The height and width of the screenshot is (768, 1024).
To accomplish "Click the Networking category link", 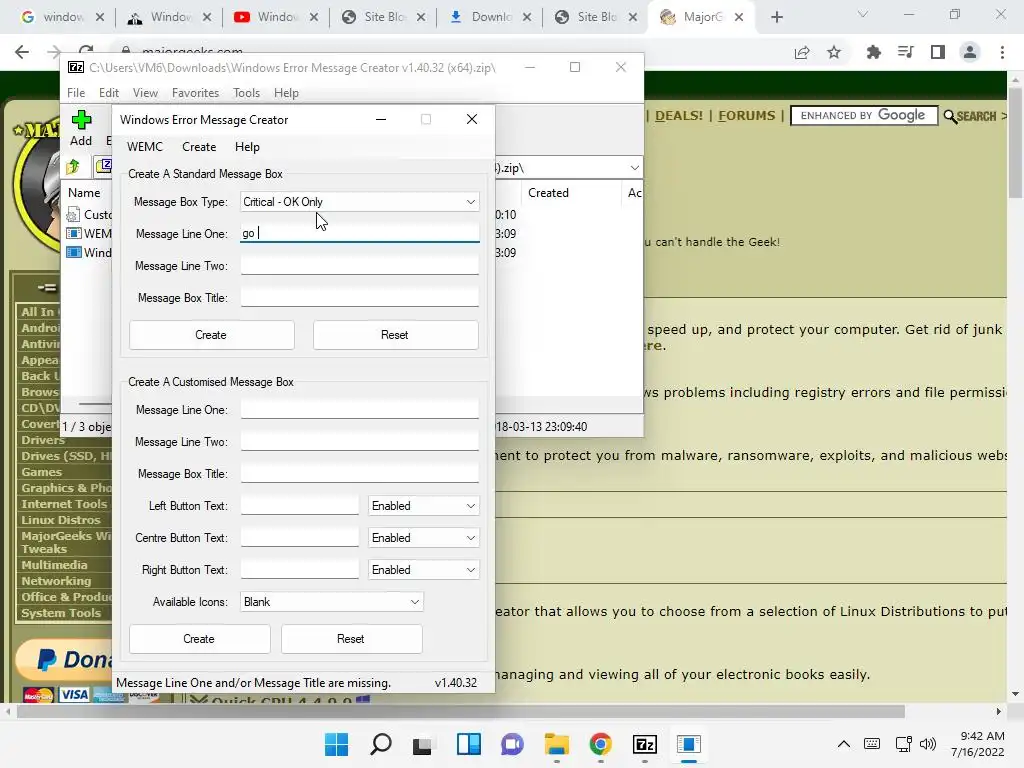I will 56,581.
